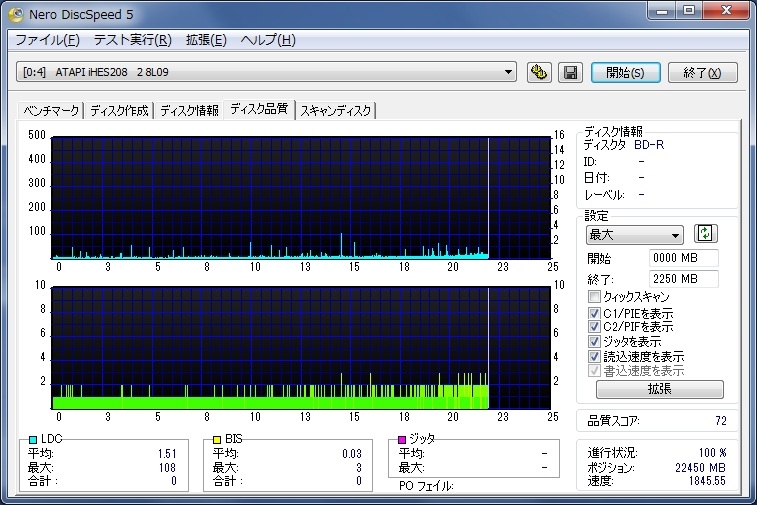Click the yellow BIS legend square

point(216,439)
